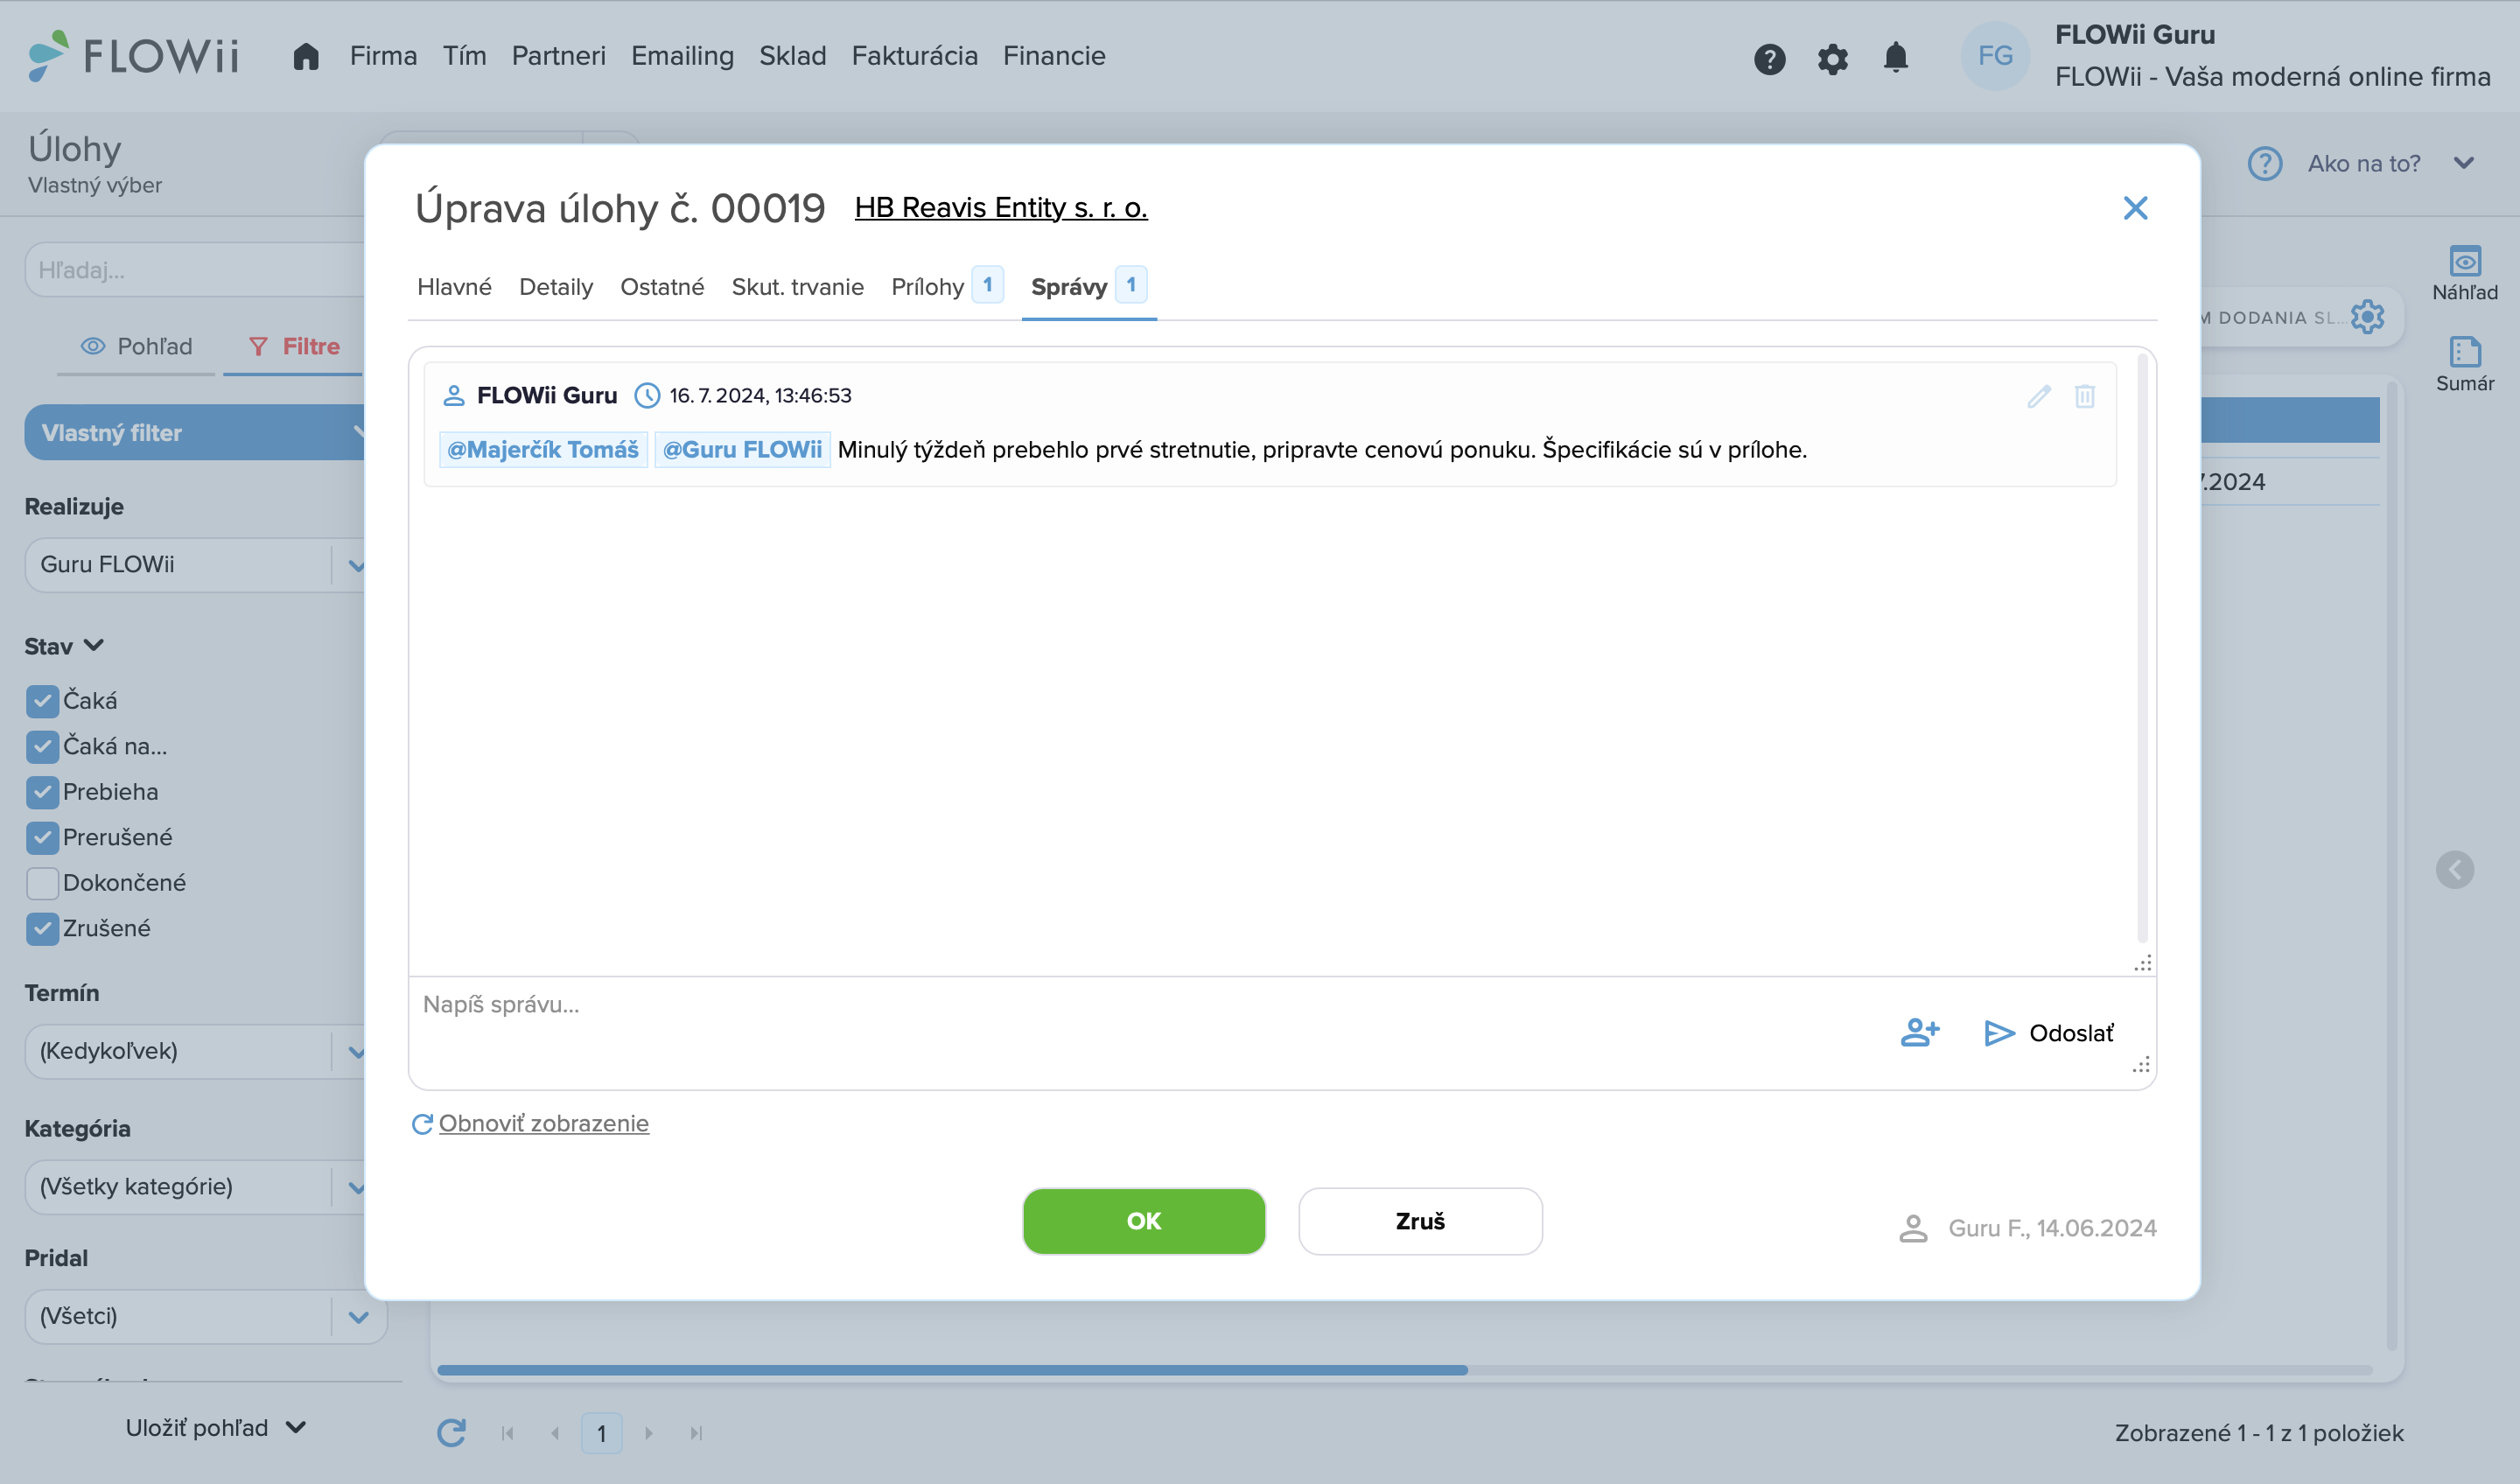The width and height of the screenshot is (2520, 1484).
Task: Expand the Uložiť pohľad menu
Action: click(215, 1428)
